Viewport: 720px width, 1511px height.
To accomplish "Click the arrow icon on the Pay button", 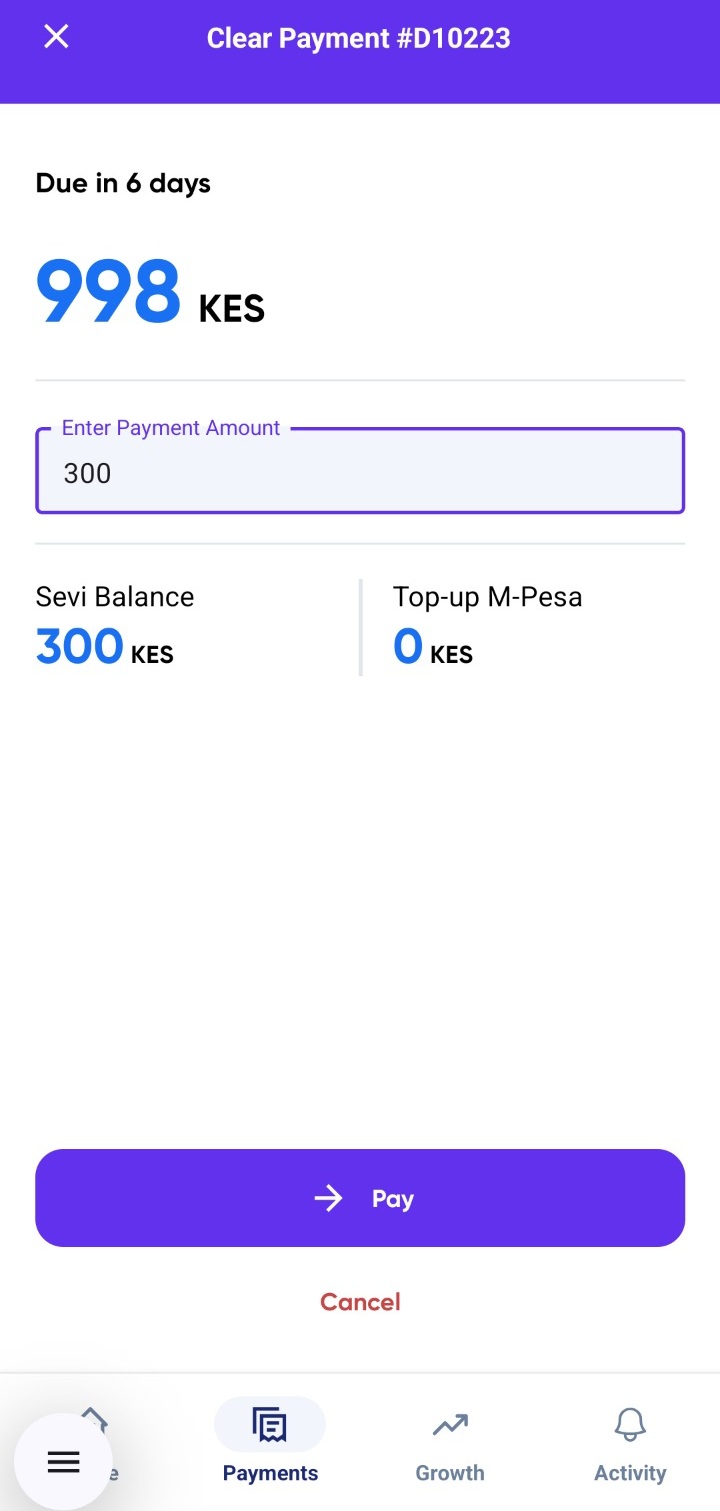I will [x=328, y=1198].
